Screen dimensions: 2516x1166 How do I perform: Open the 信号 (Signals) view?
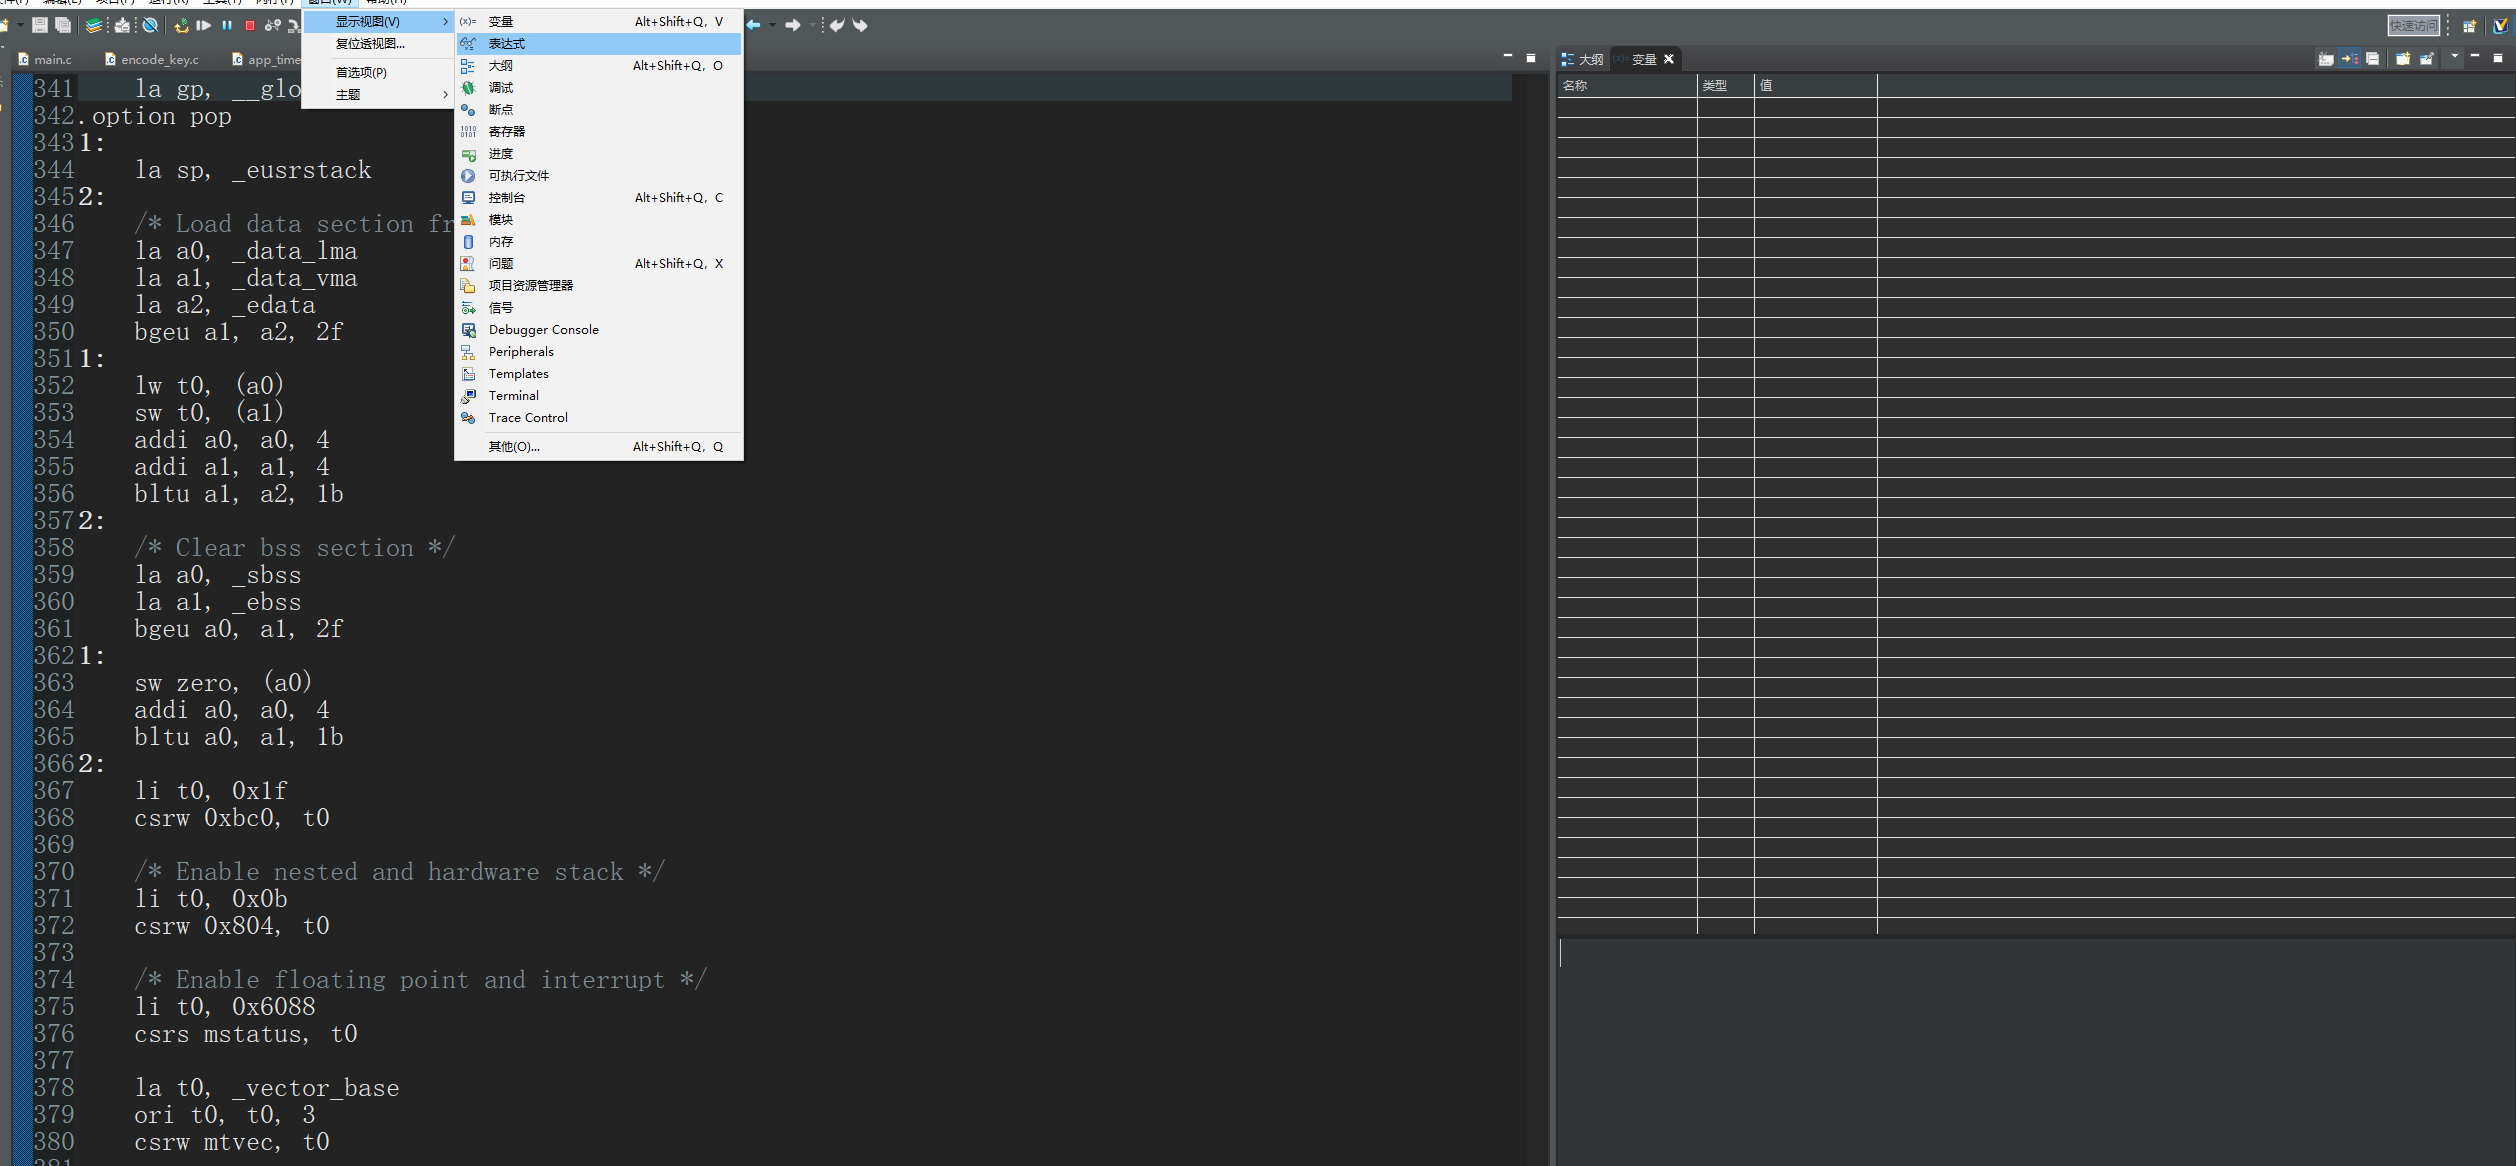599,307
